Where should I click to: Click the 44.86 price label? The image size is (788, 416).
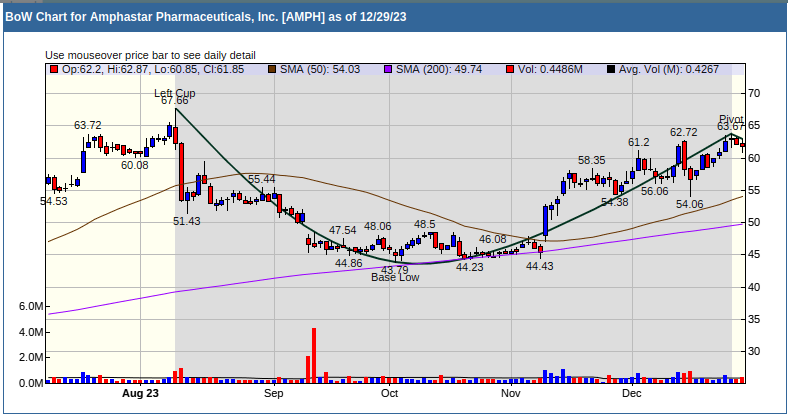click(x=349, y=263)
